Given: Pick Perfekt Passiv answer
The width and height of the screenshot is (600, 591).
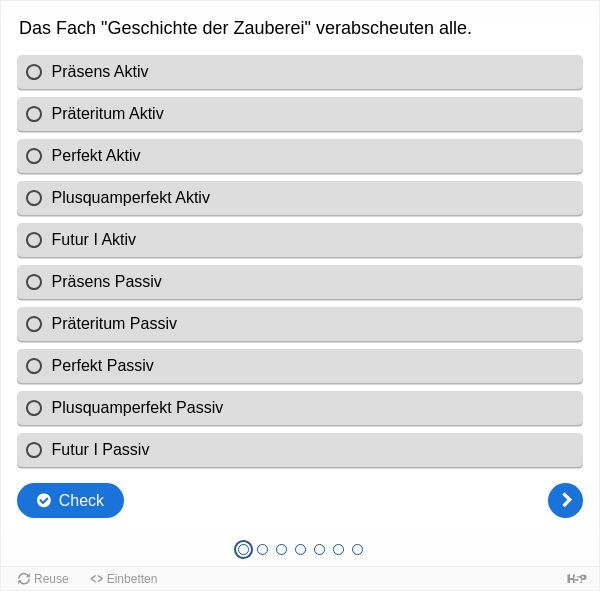Looking at the screenshot, I should pyautogui.click(x=300, y=366).
